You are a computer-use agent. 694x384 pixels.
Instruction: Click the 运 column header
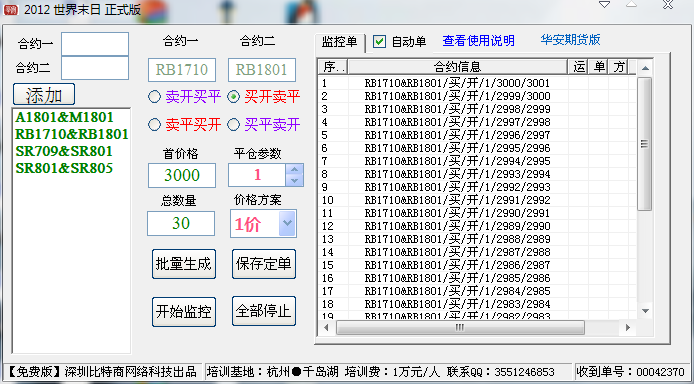[578, 67]
